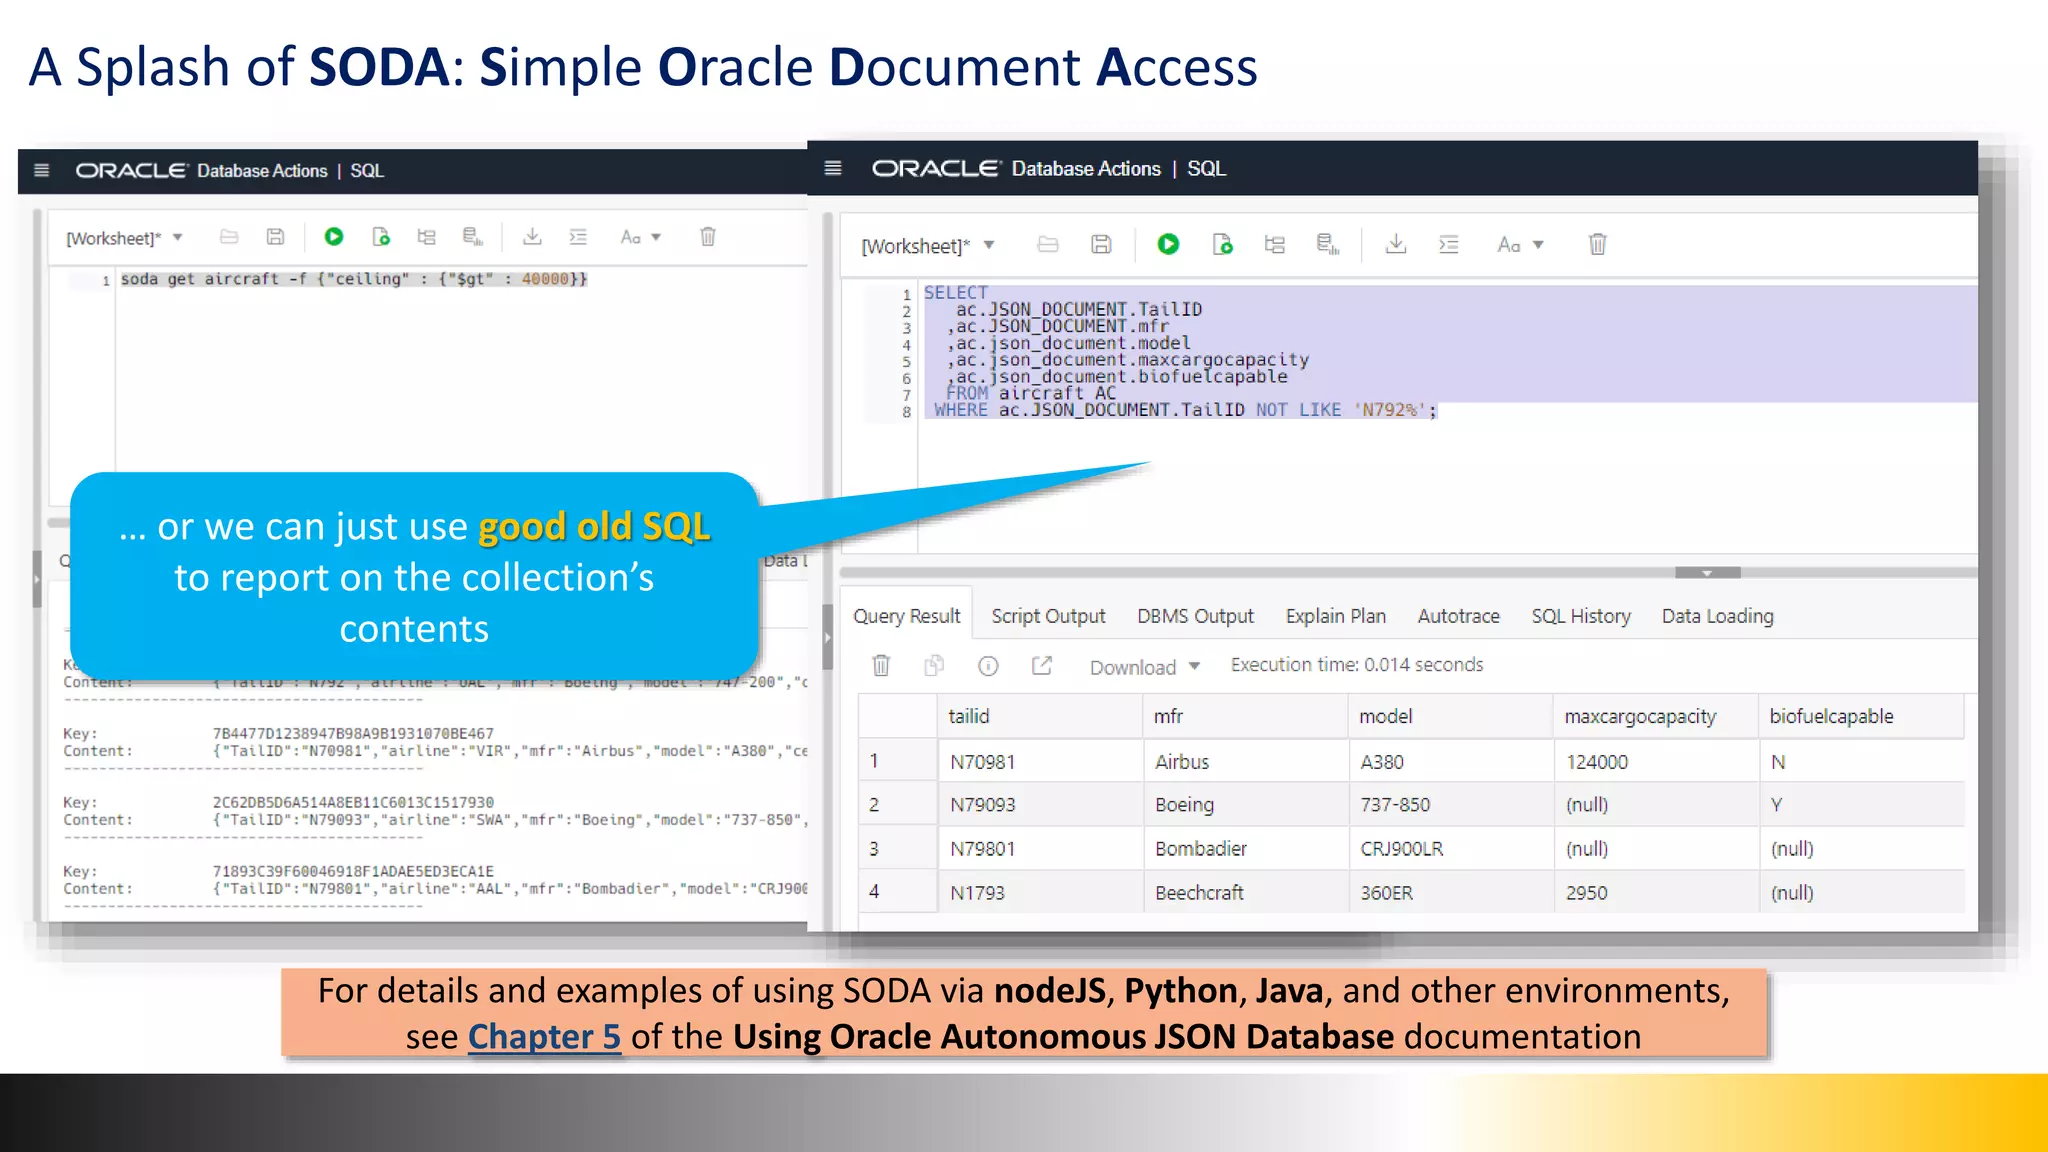
Task: Open Aa case dropdown in left toolbar
Action: (x=641, y=237)
